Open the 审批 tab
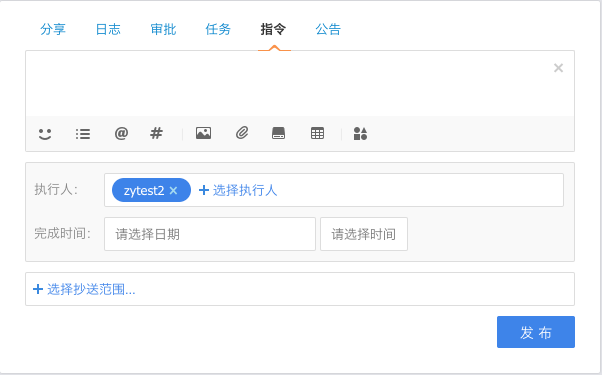The height and width of the screenshot is (375, 602). click(163, 29)
